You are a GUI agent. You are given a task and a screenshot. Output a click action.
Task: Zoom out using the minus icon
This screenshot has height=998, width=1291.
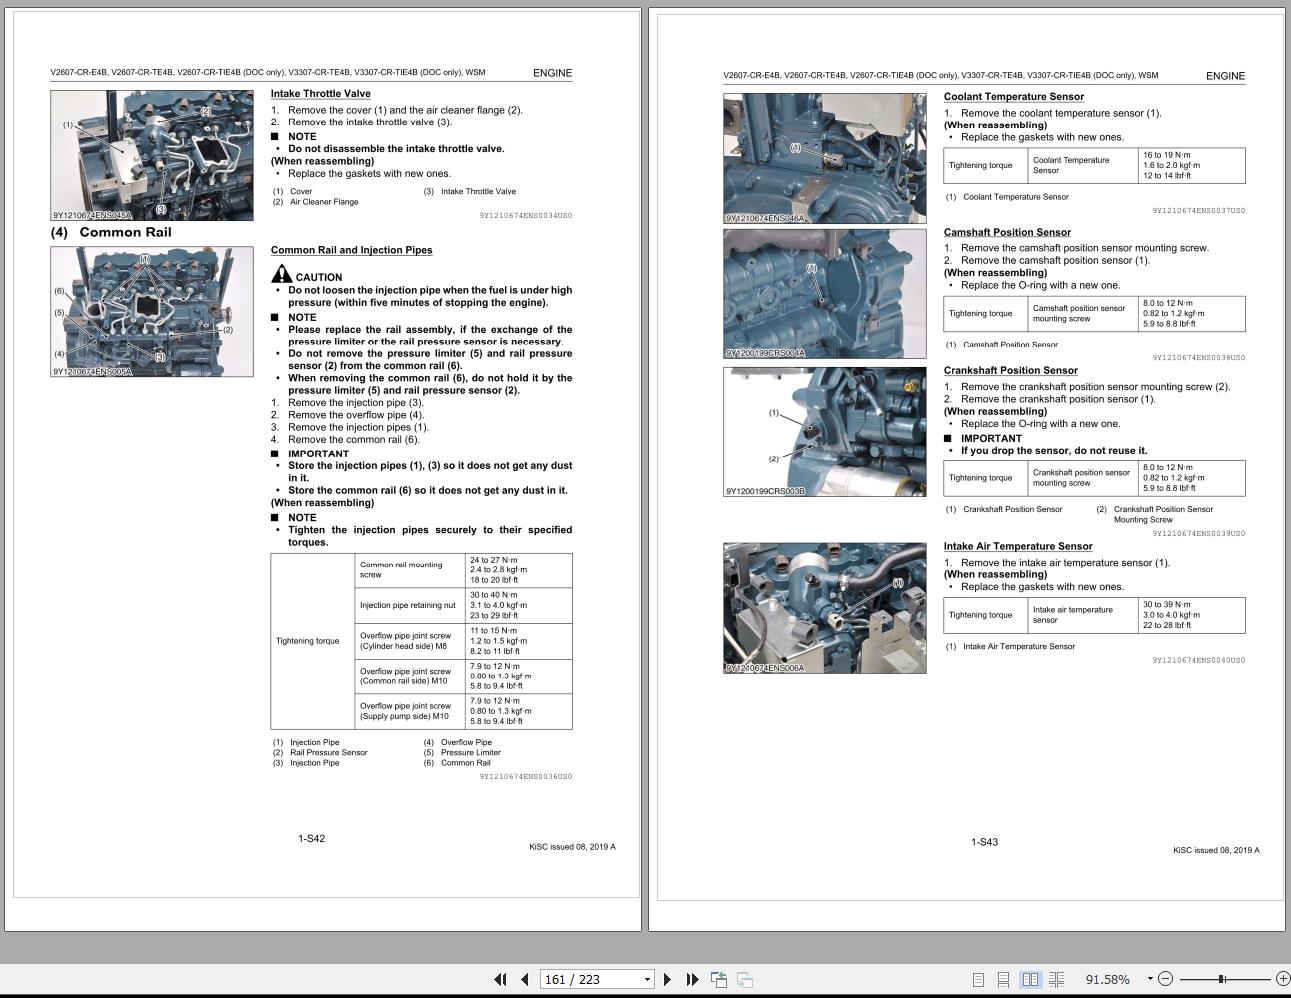[1166, 979]
